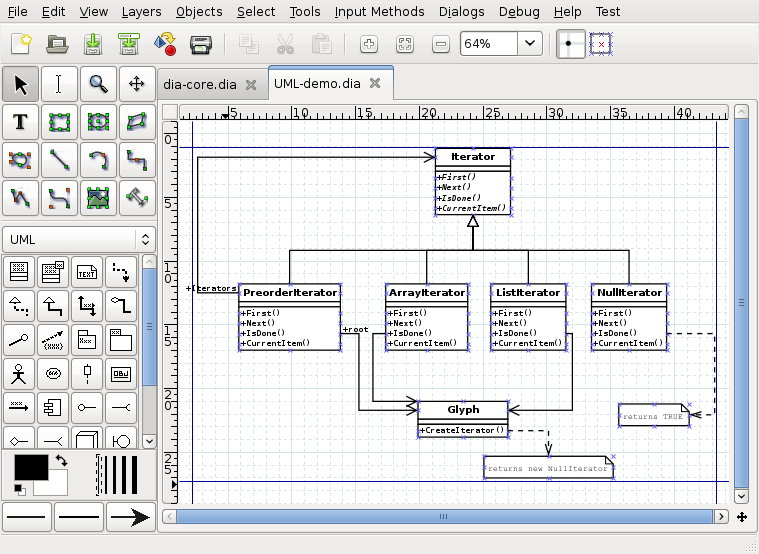Pick the straight Line drawing tool
Viewport: 759px width, 554px height.
point(59,159)
